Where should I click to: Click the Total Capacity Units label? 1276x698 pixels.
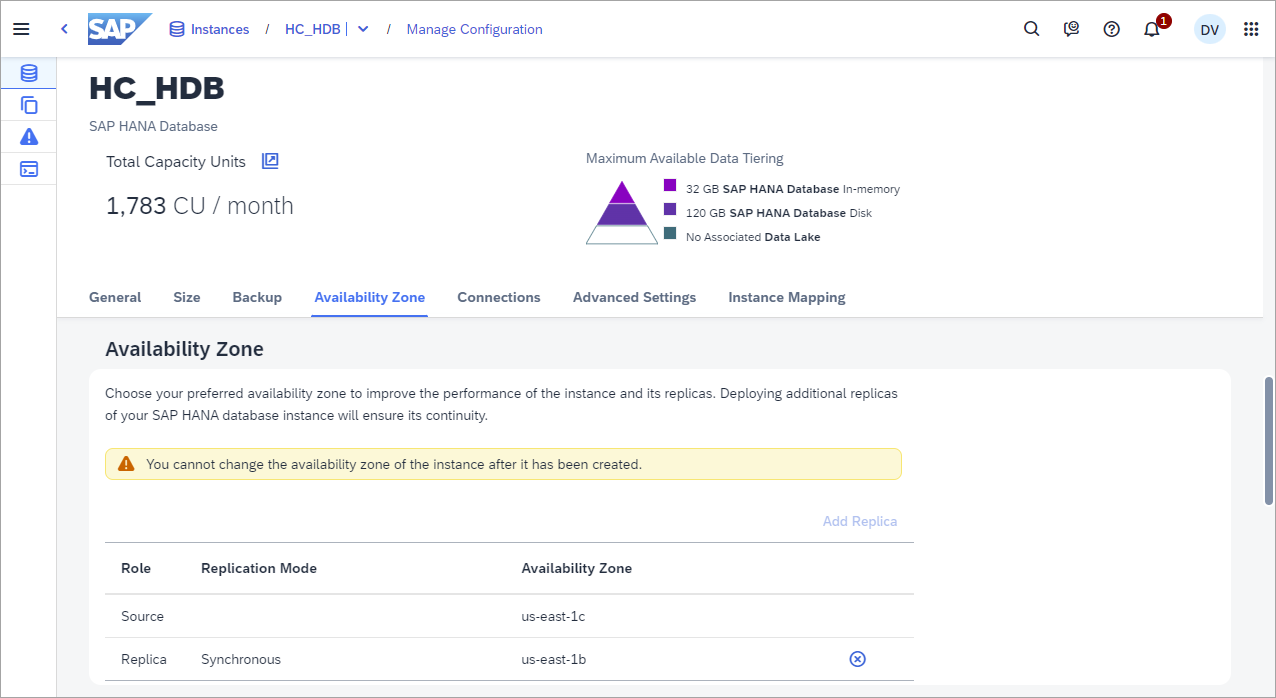coord(176,161)
